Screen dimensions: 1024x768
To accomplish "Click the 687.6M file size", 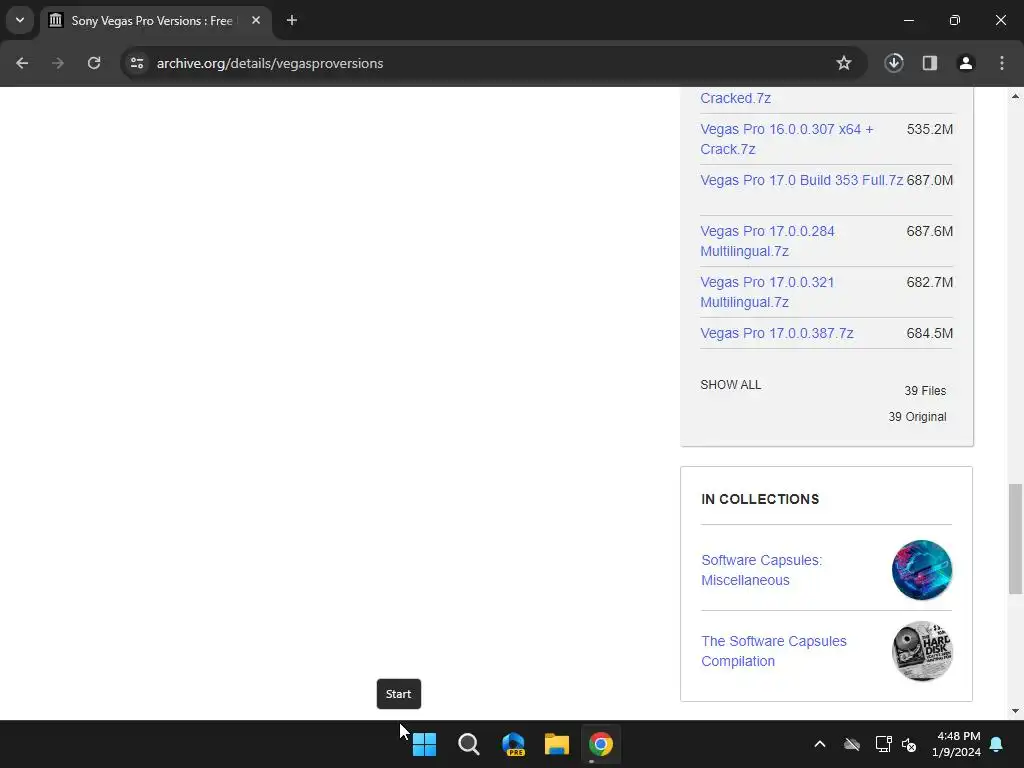I will click(x=929, y=231).
